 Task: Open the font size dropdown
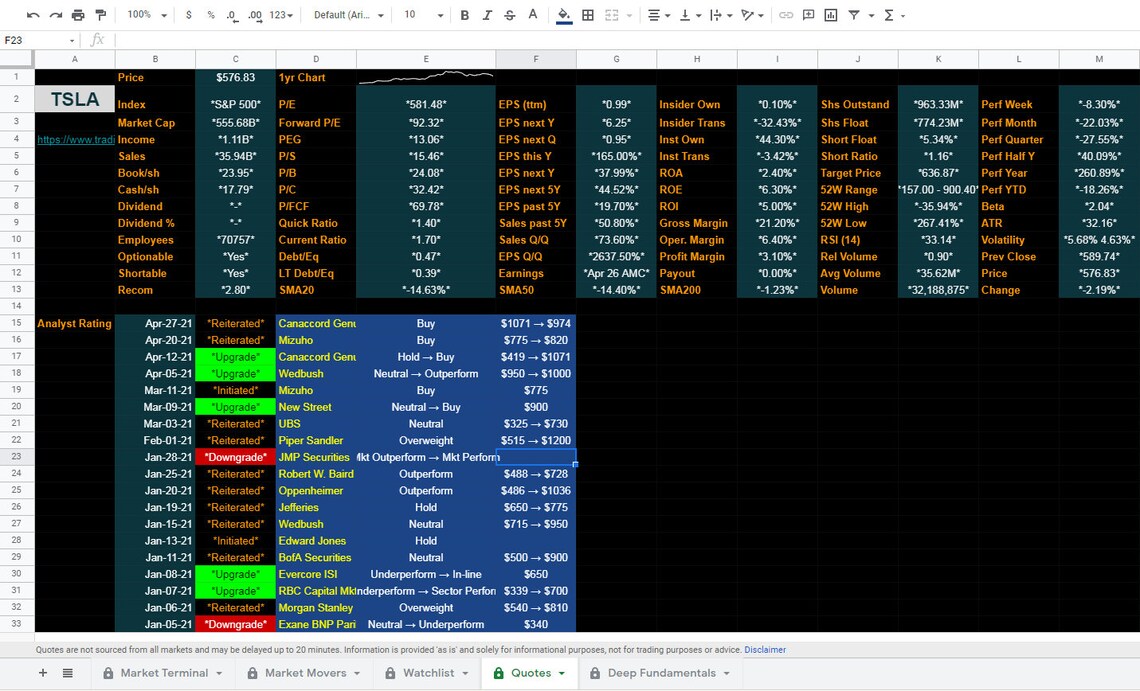[422, 15]
